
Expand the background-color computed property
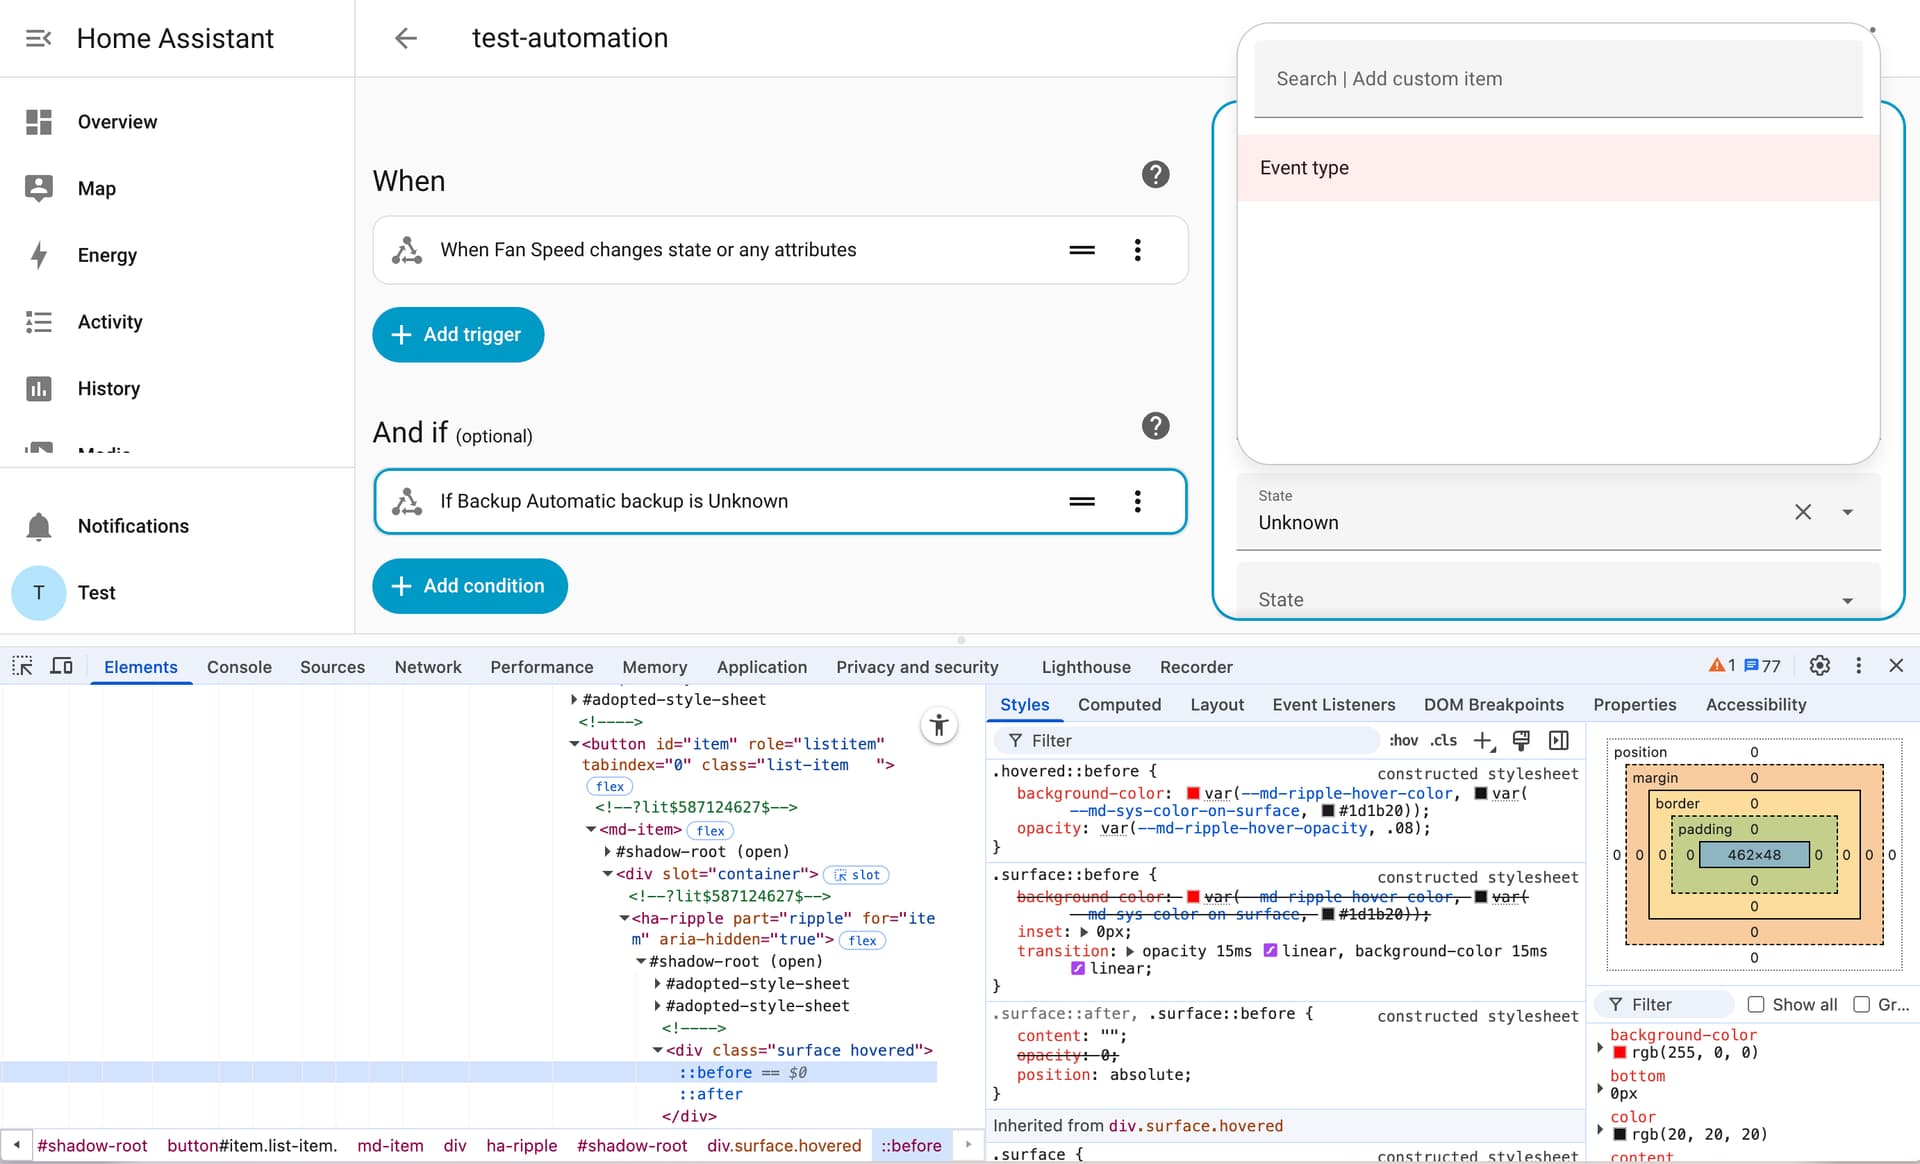(1600, 1046)
